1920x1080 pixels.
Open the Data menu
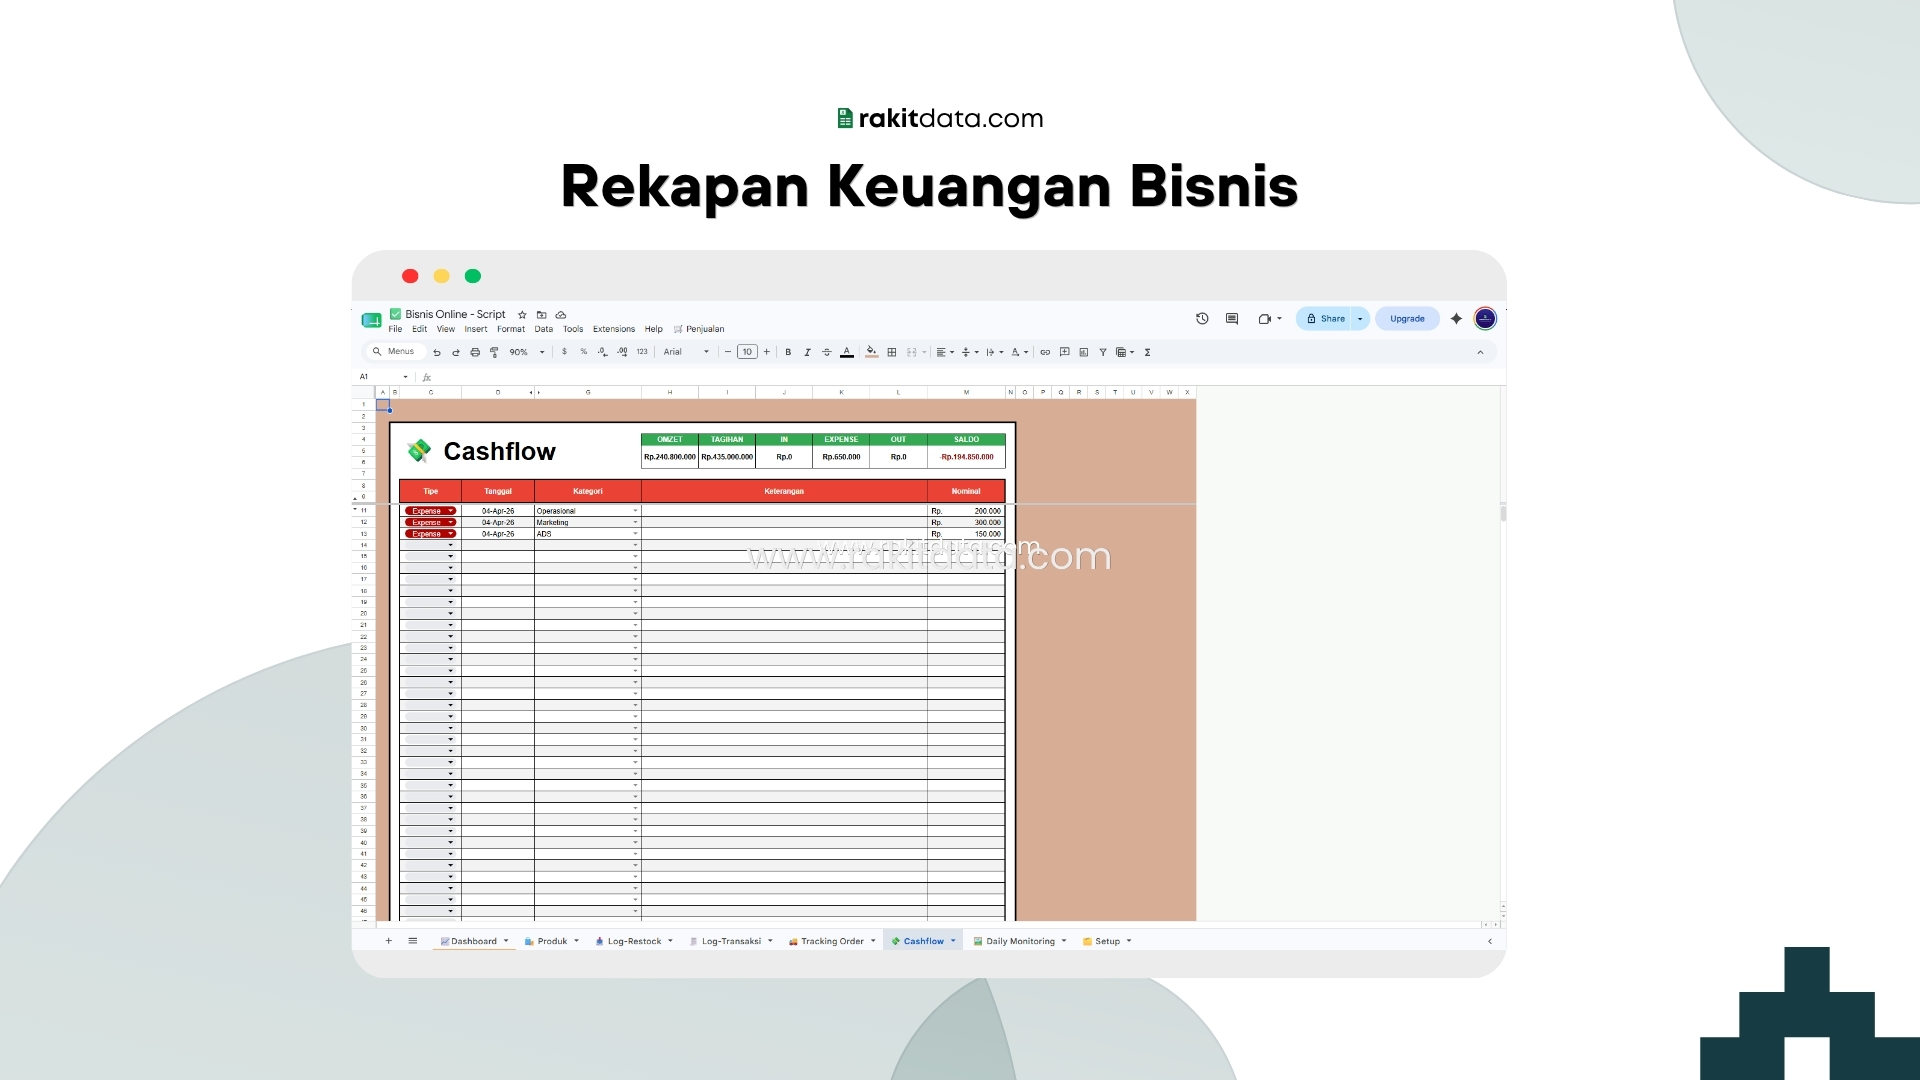(x=544, y=329)
